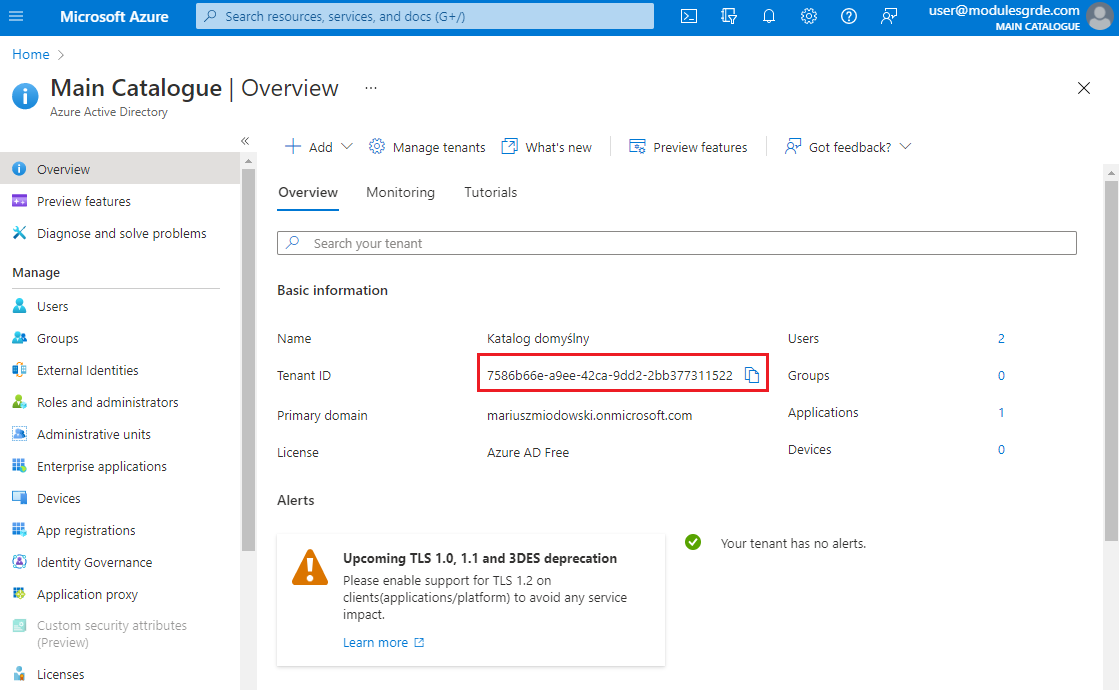Click the Upcoming TLS deprecation alert title

tap(480, 559)
